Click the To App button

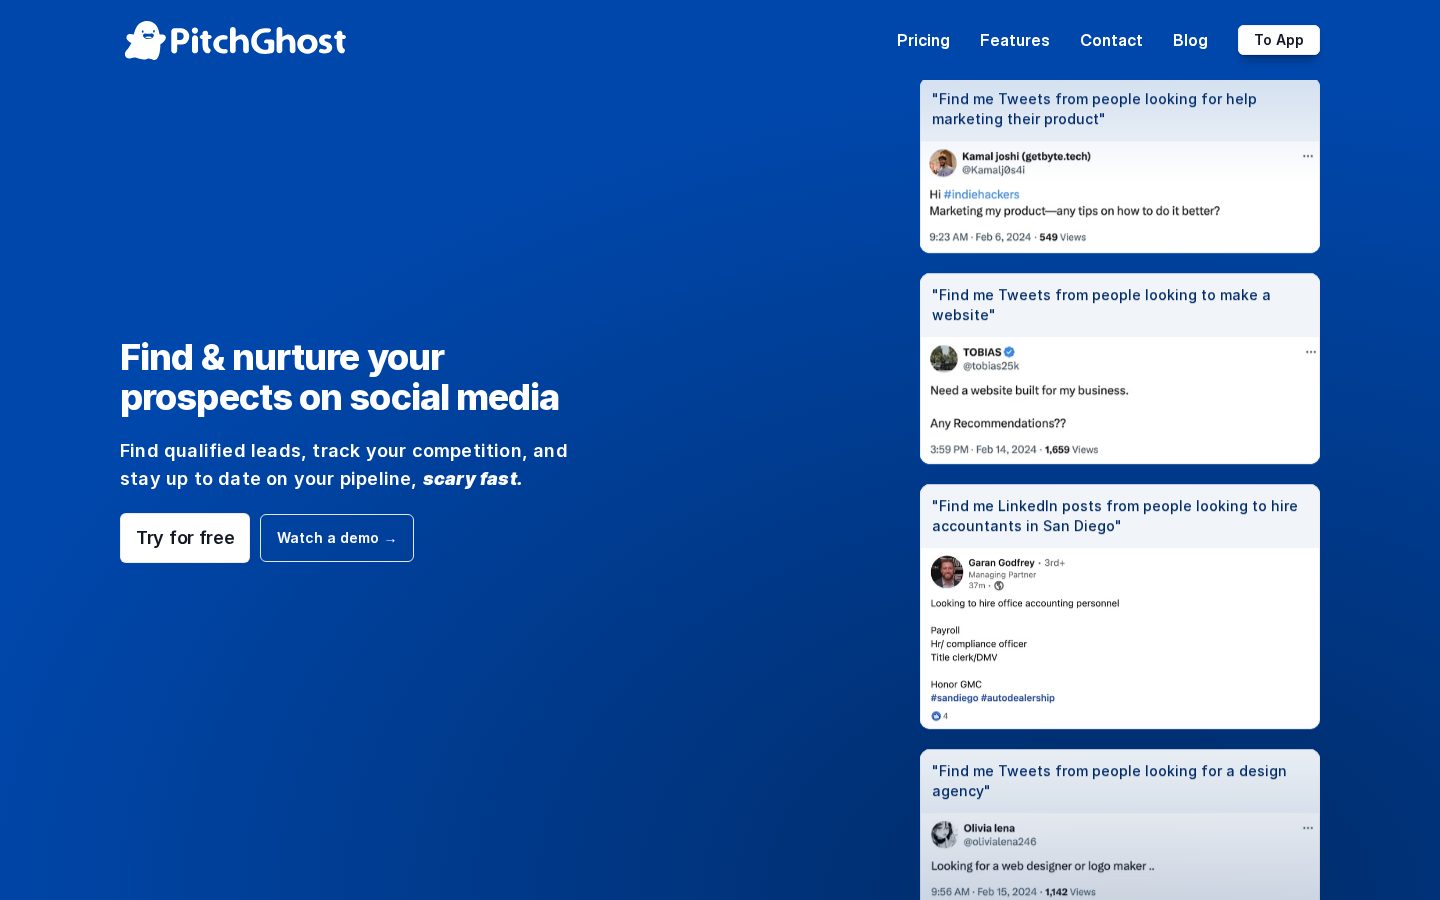point(1279,40)
